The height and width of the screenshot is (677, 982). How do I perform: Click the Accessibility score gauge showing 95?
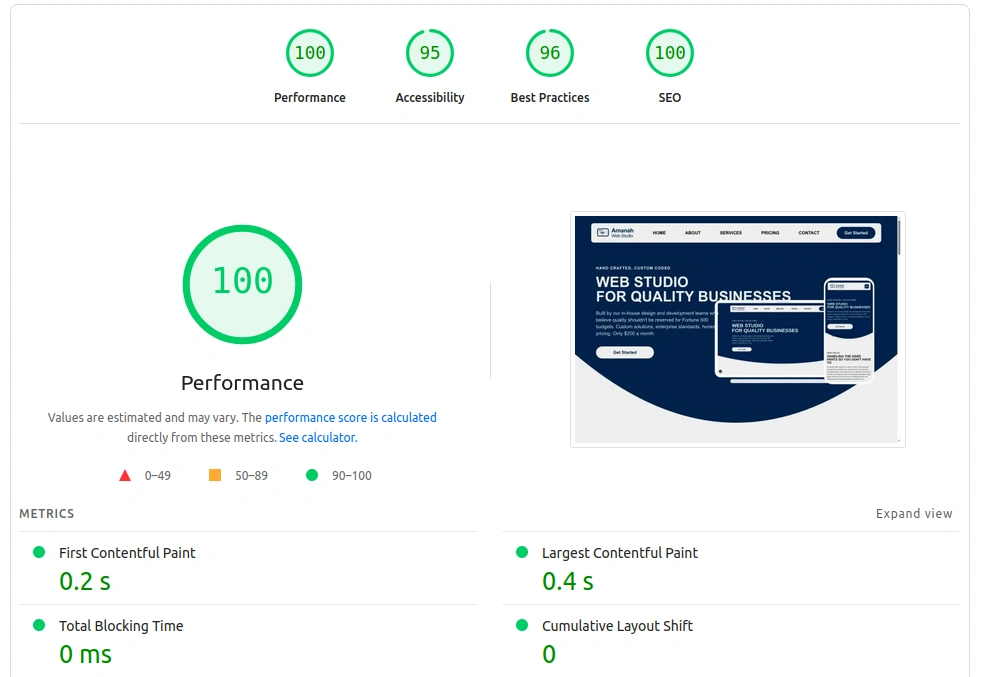[430, 53]
